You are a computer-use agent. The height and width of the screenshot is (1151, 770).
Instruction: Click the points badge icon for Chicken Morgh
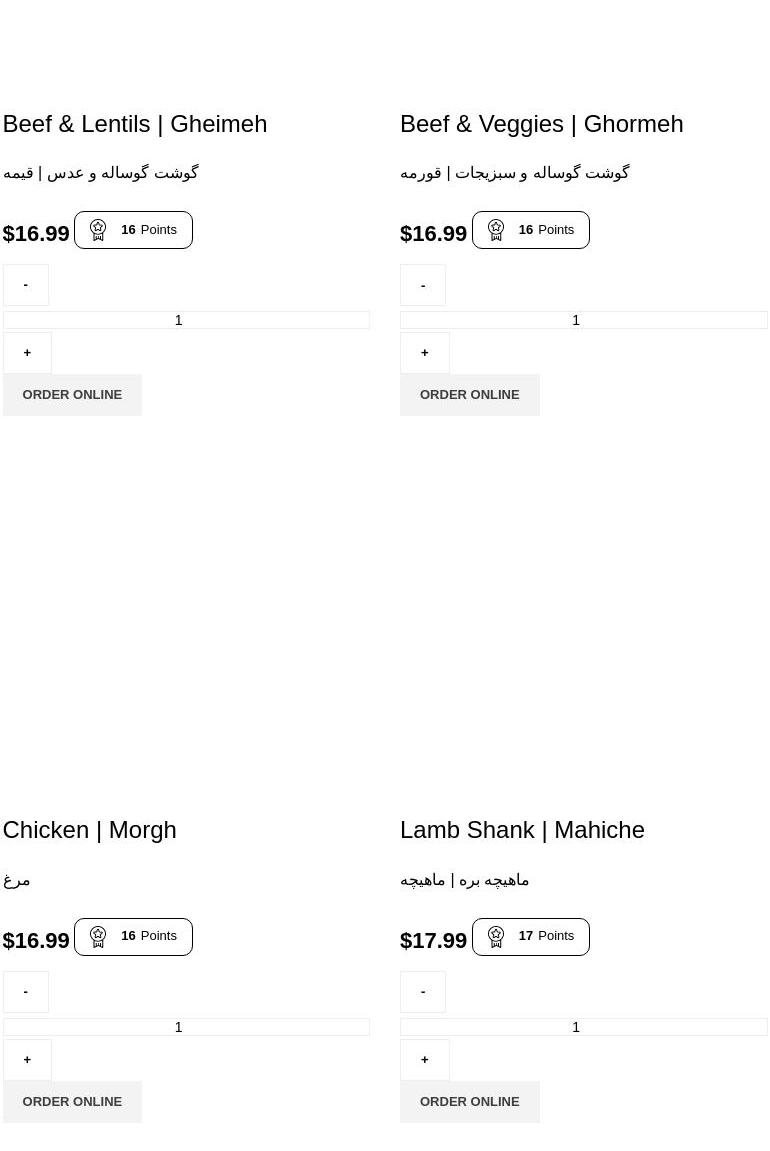click(98, 937)
